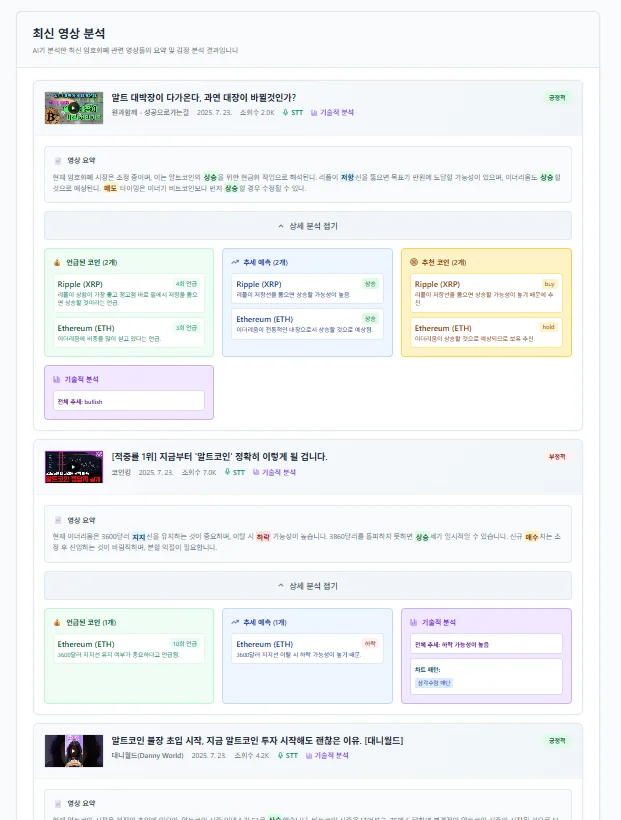Select Ripple (XRP) in 추세 예측 panel
This screenshot has width=621, height=820.
[308, 288]
